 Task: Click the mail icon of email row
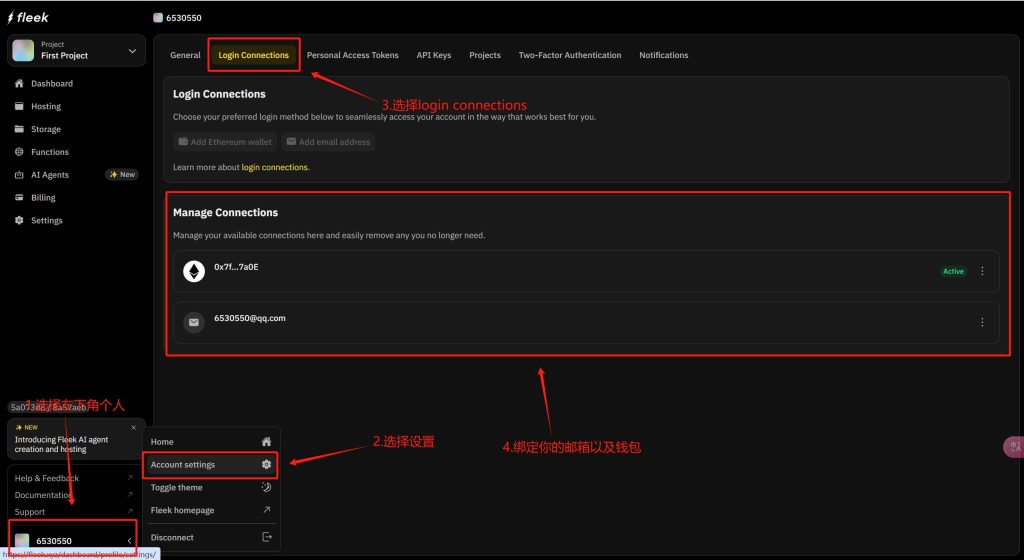tap(194, 322)
